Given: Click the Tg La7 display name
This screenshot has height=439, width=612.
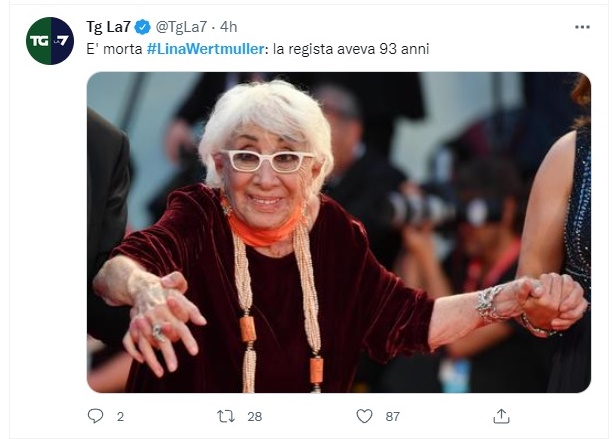Looking at the screenshot, I should coord(108,27).
